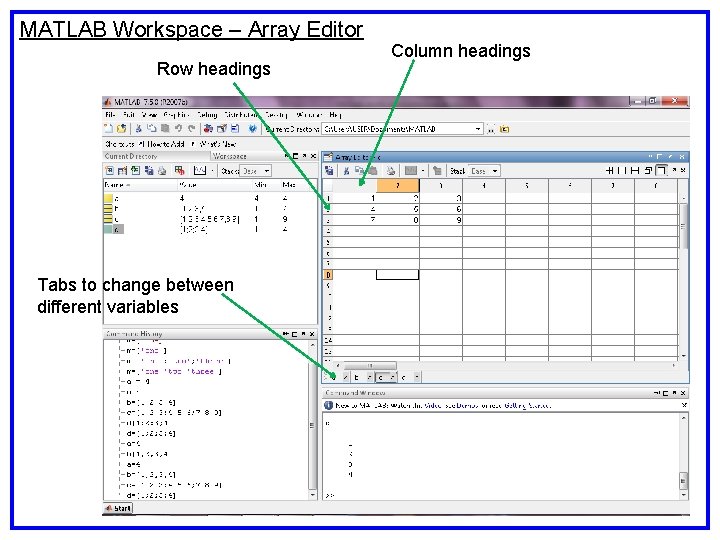Click the info icon in Command Window banner
The image size is (720, 540).
(328, 405)
